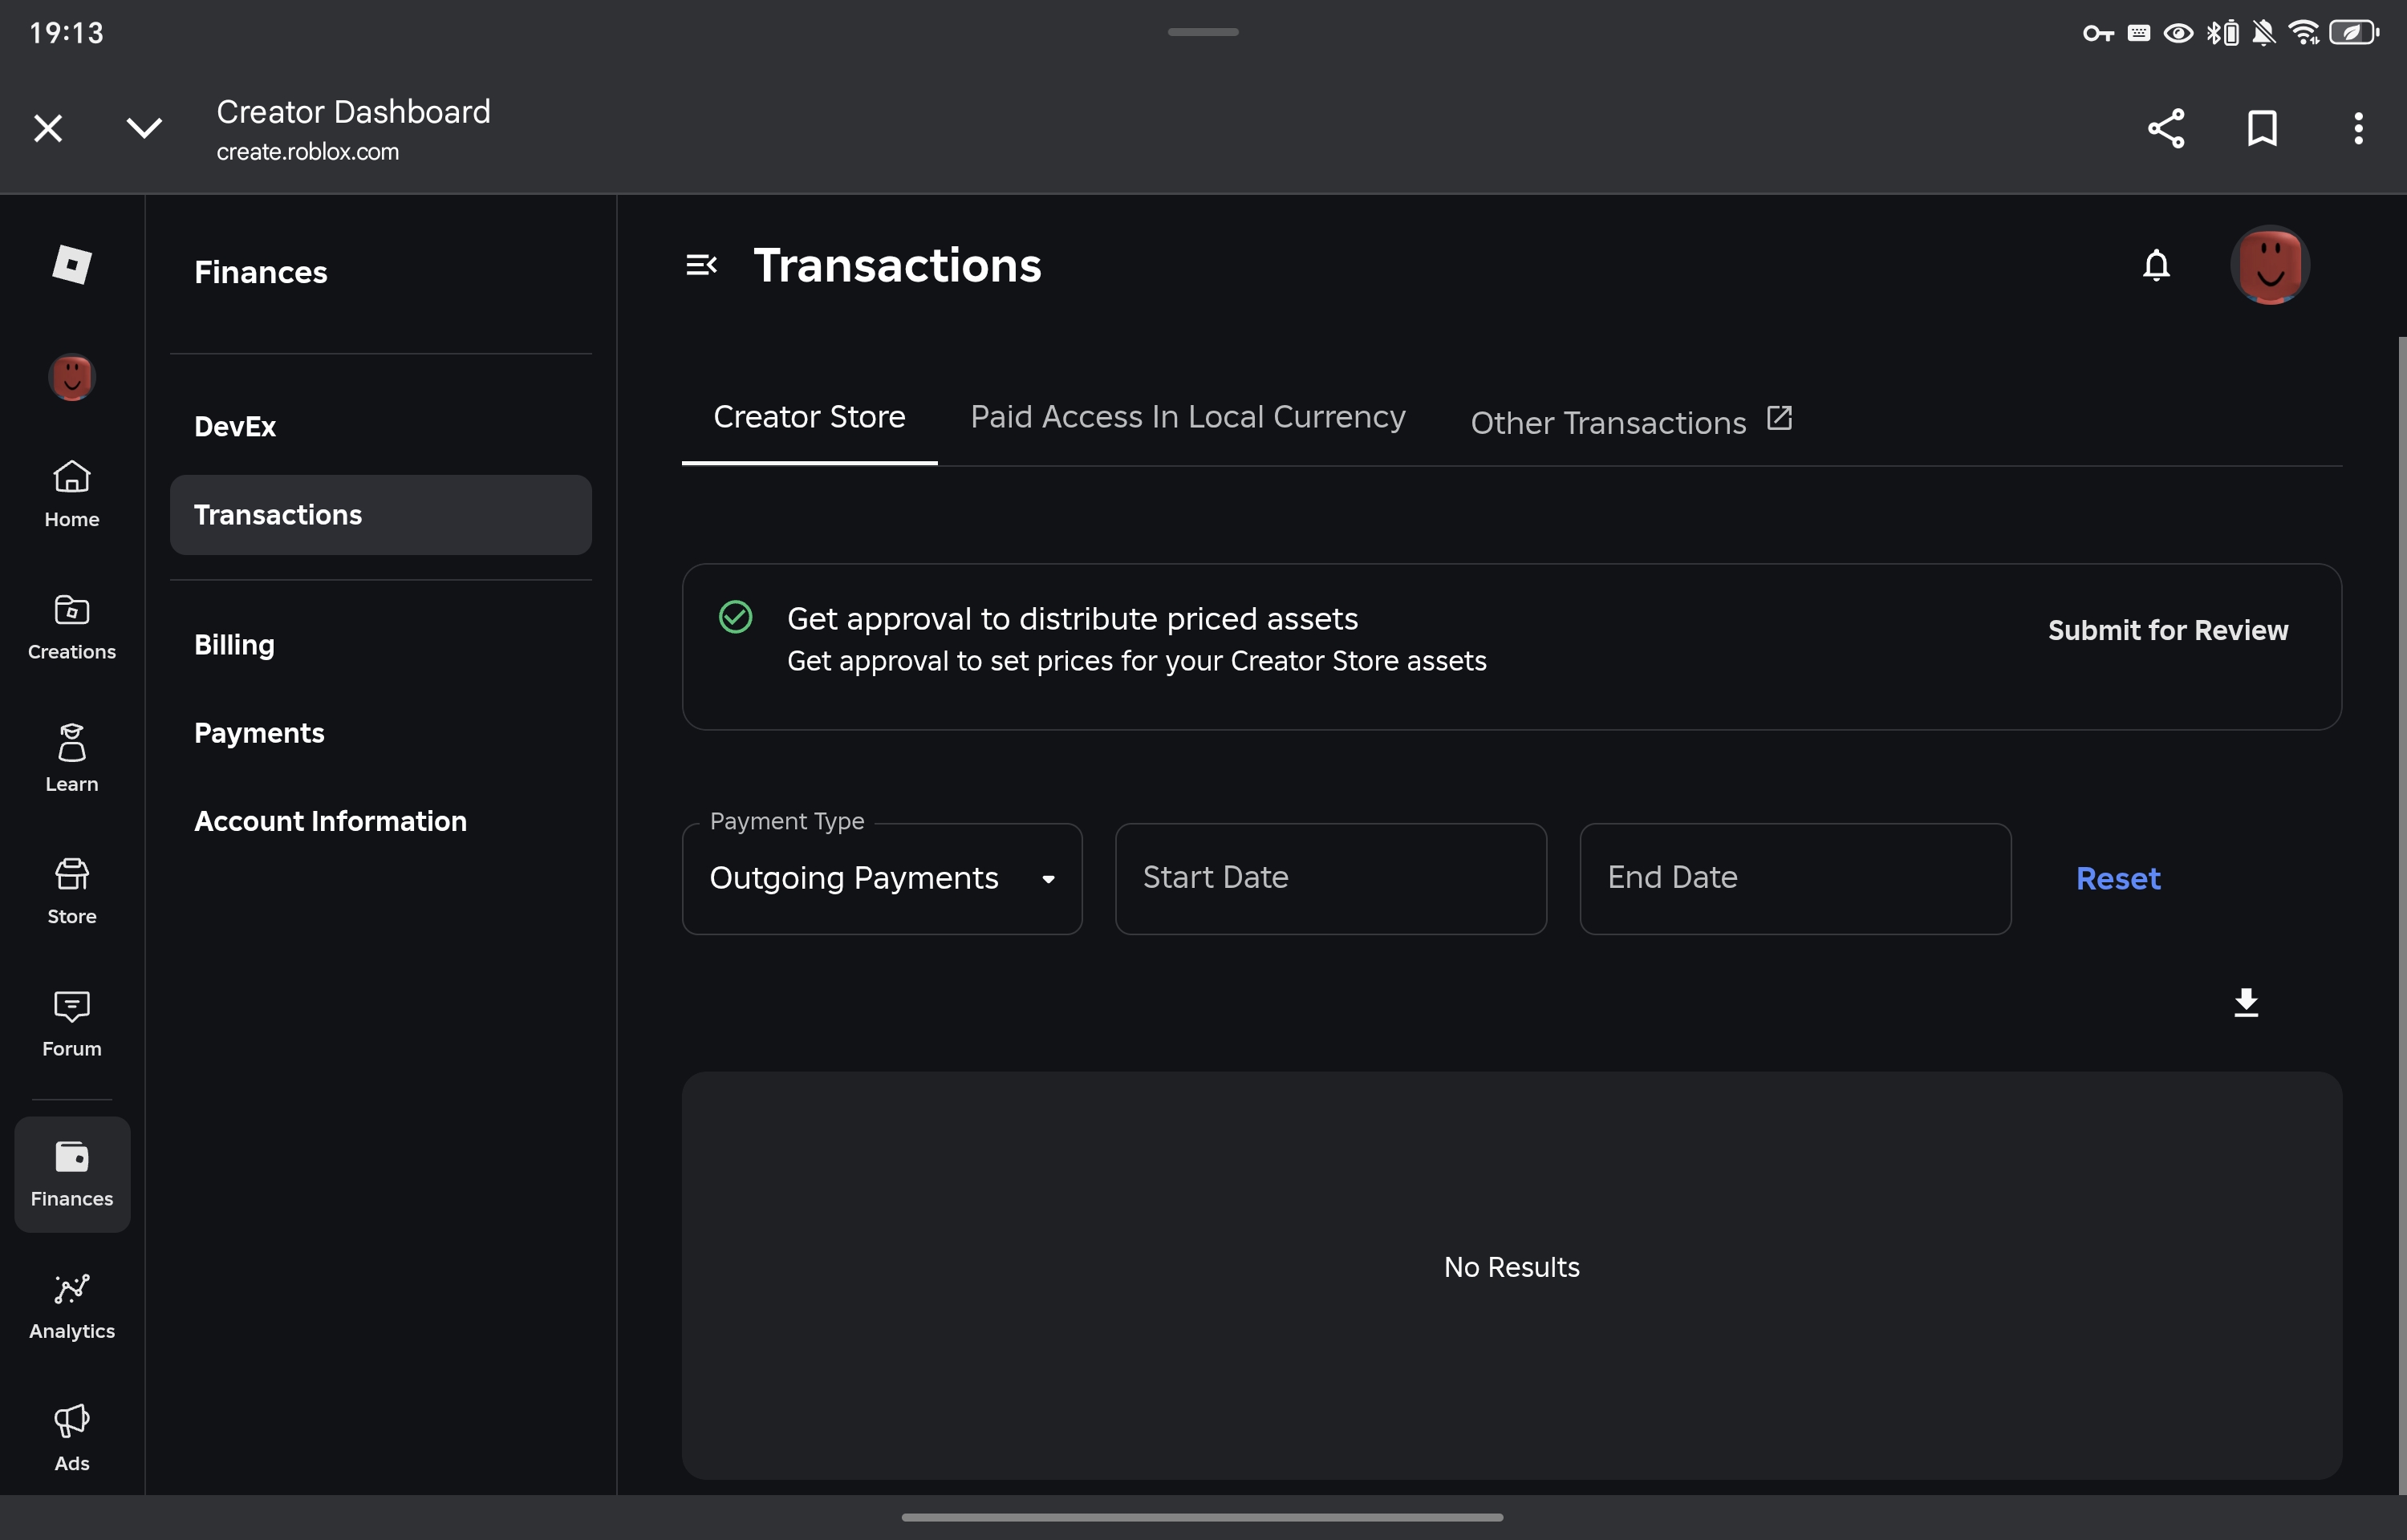
Task: Open Other Transactions external tab
Action: tap(1631, 422)
